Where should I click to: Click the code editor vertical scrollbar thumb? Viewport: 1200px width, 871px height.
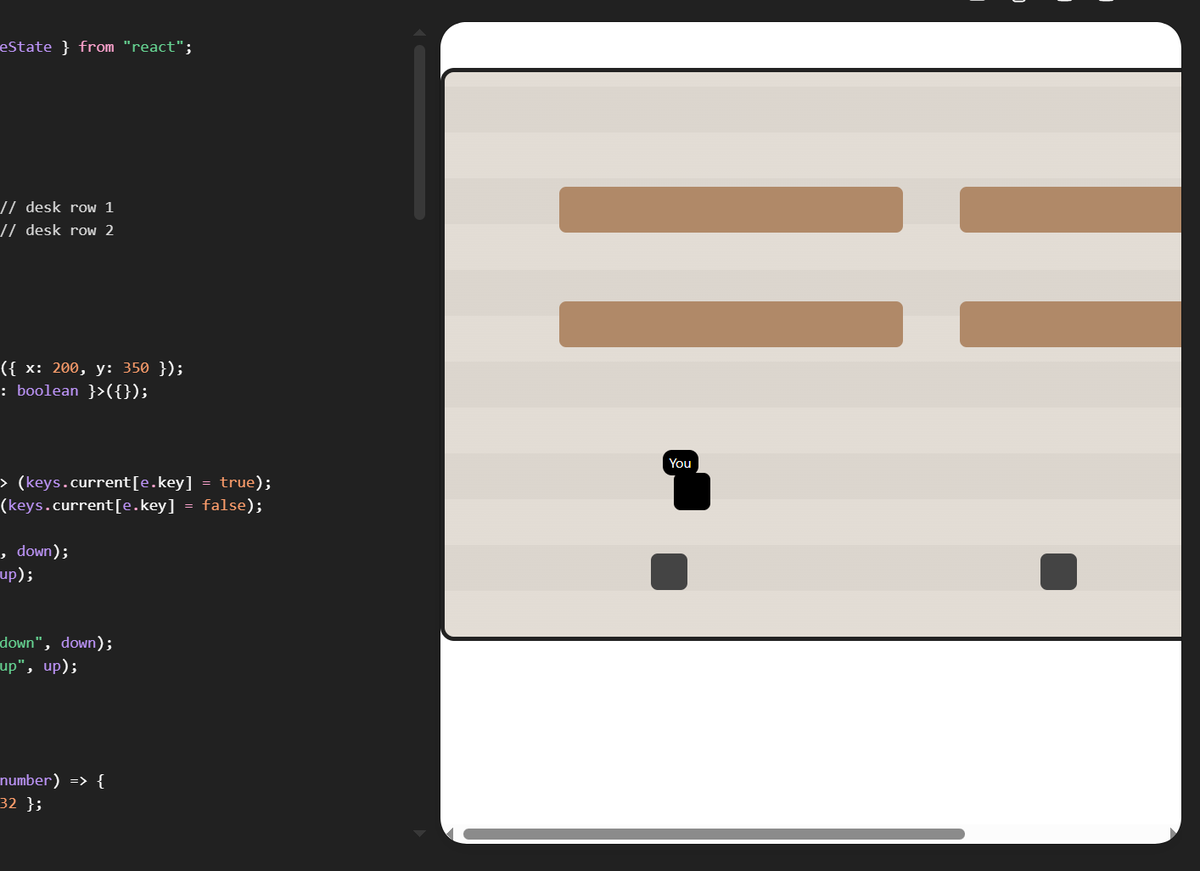420,131
